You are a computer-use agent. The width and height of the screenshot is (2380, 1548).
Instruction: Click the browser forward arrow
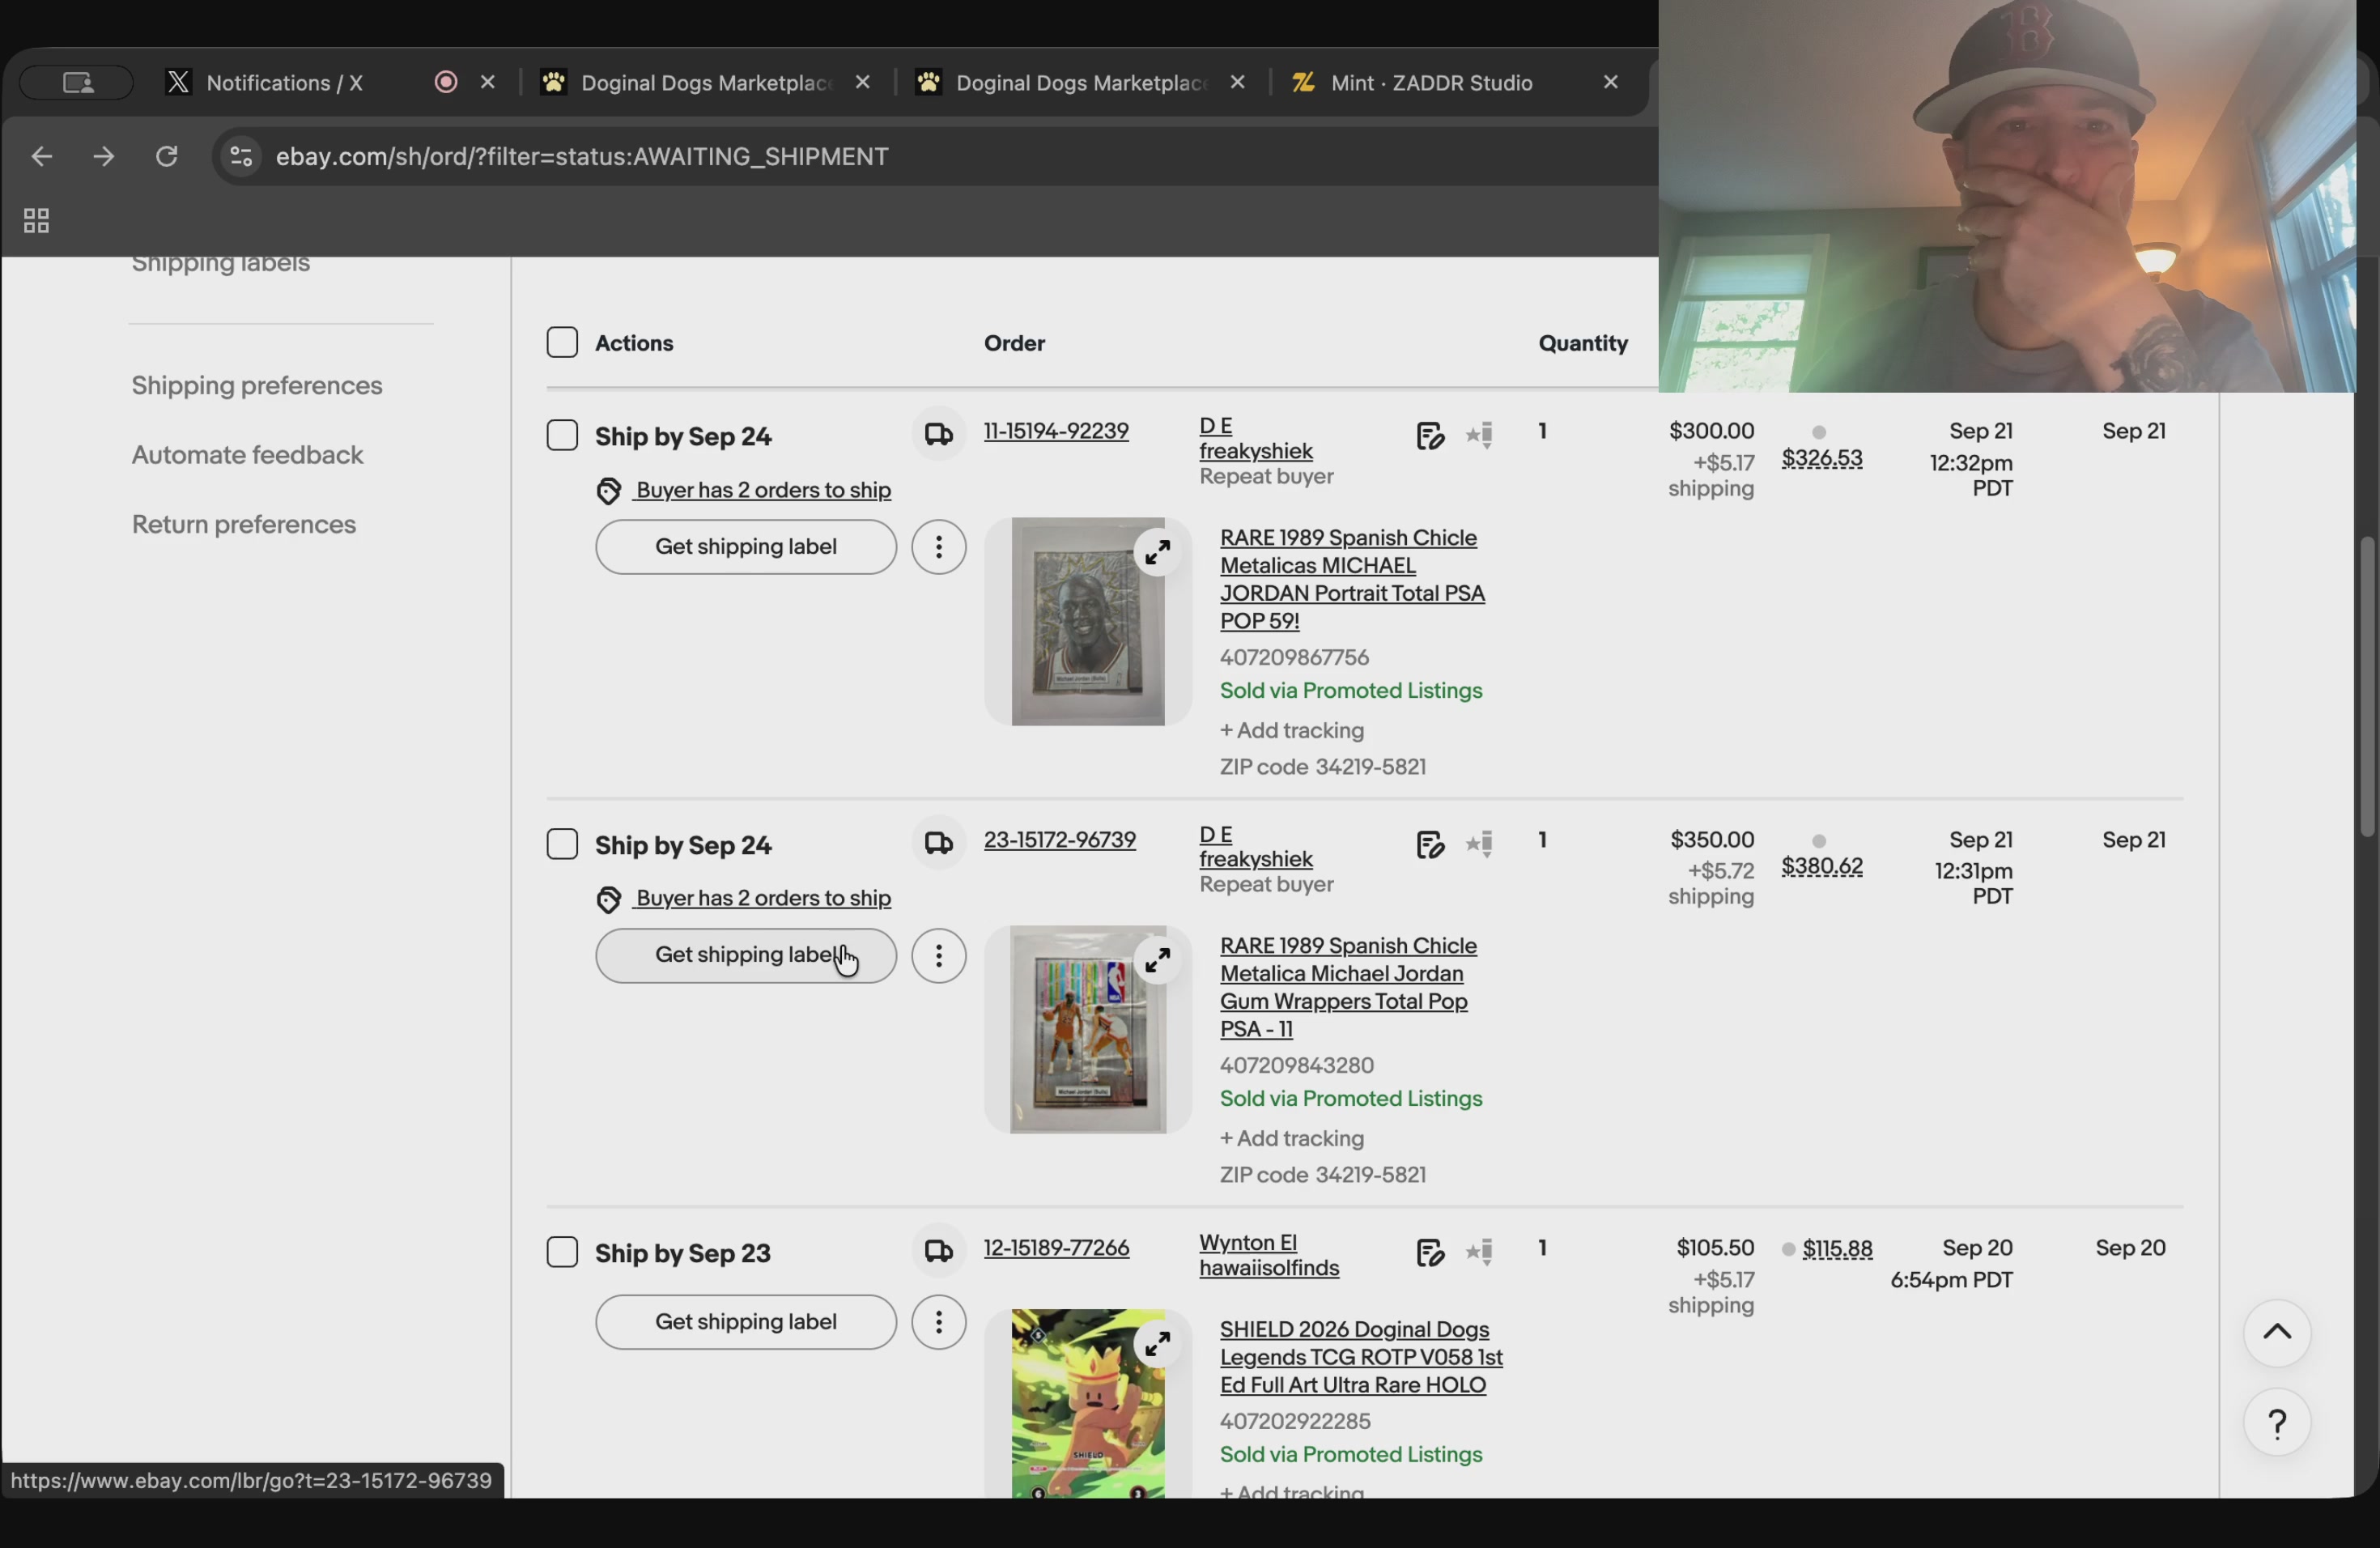pyautogui.click(x=104, y=157)
